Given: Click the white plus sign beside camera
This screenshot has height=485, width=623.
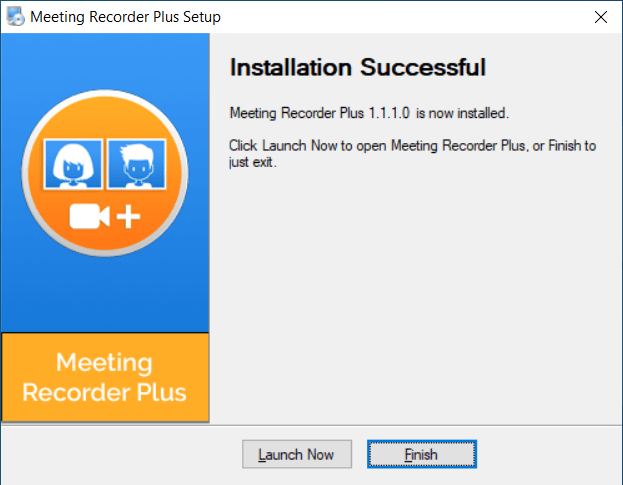Looking at the screenshot, I should pyautogui.click(x=128, y=217).
